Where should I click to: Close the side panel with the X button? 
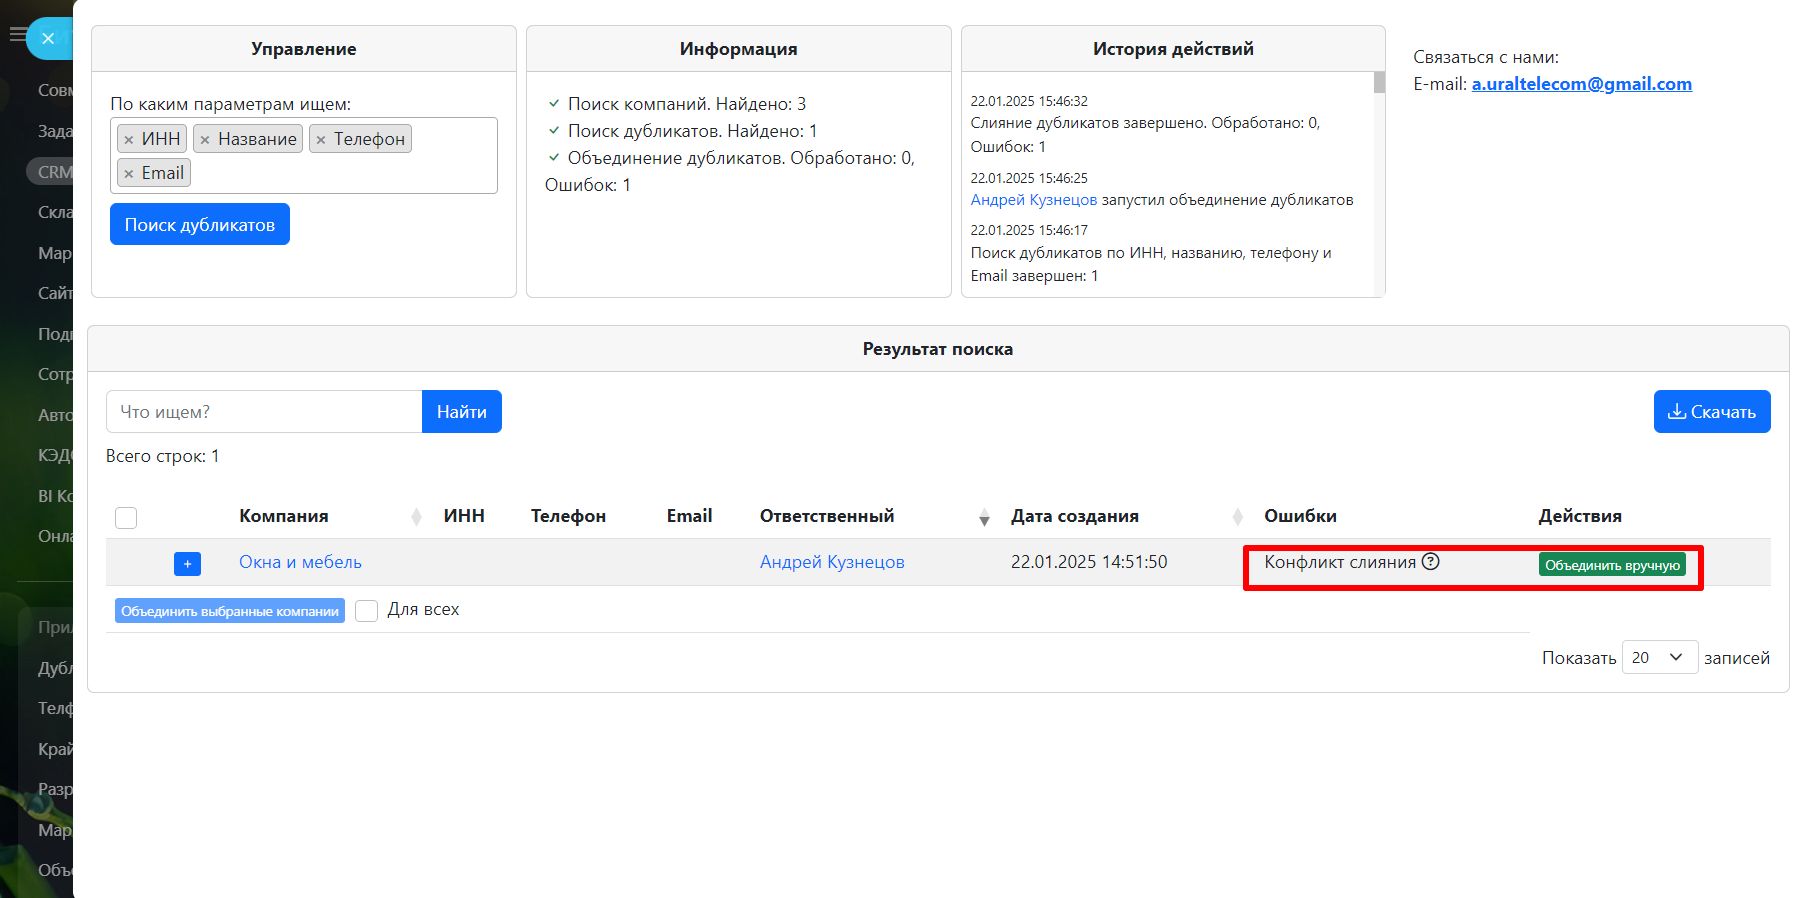pos(48,39)
